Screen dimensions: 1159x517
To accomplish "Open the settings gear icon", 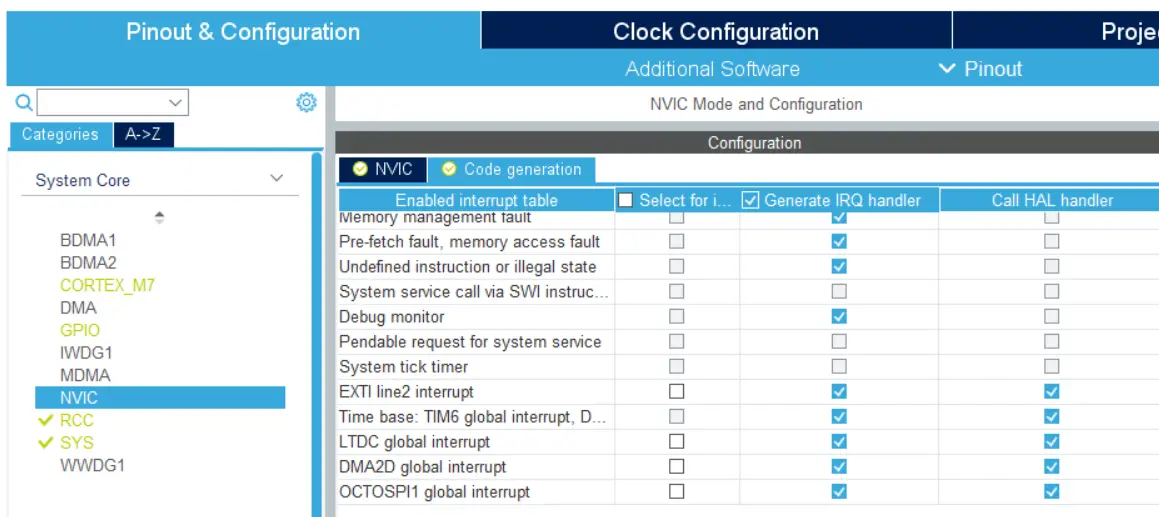I will 306,102.
